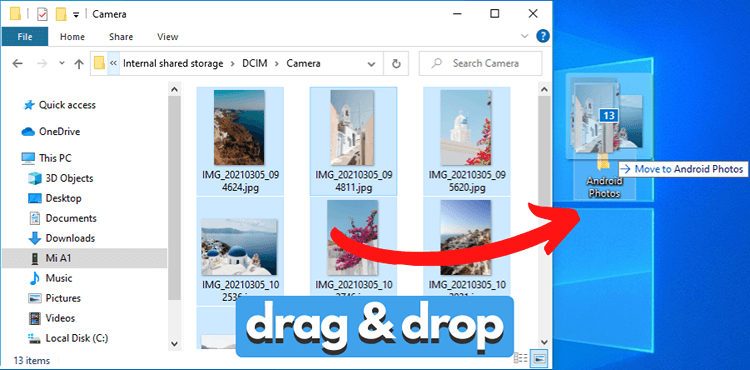Show hidden breadcrumb path with double chevron
The height and width of the screenshot is (370, 750).
(113, 64)
